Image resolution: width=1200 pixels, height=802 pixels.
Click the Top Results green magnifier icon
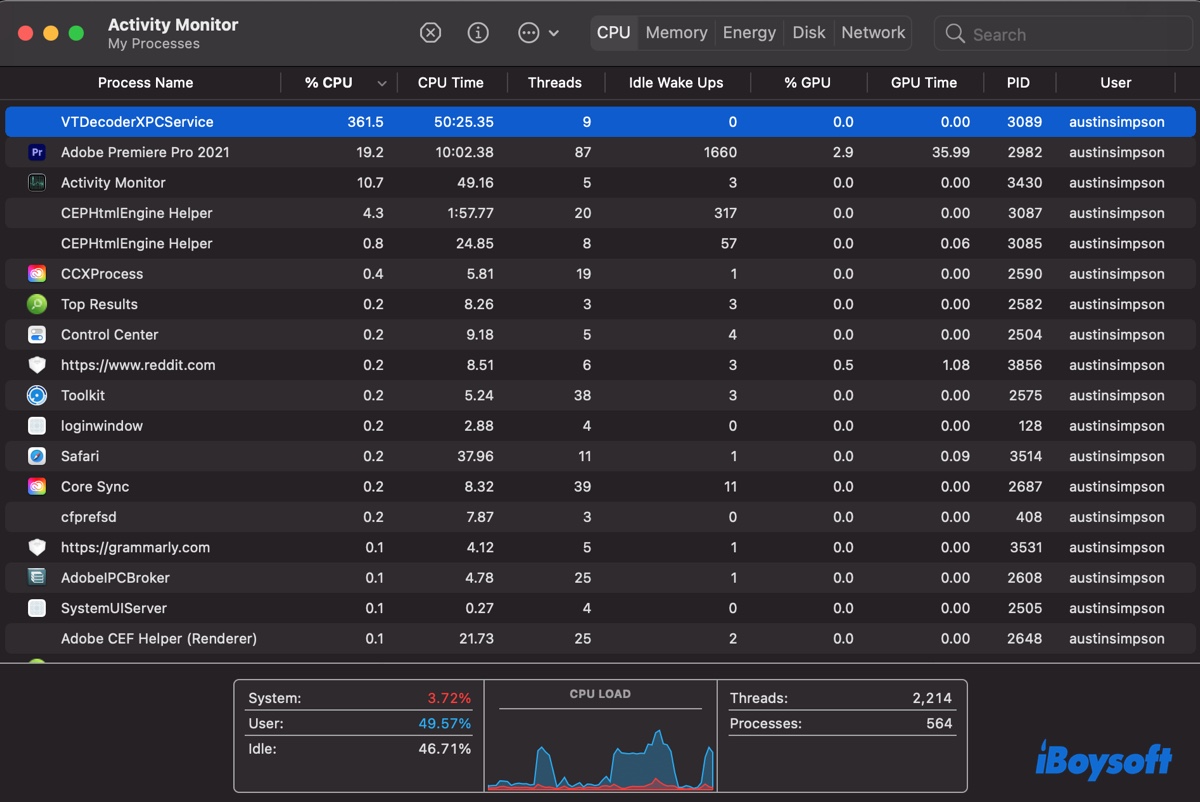point(37,305)
